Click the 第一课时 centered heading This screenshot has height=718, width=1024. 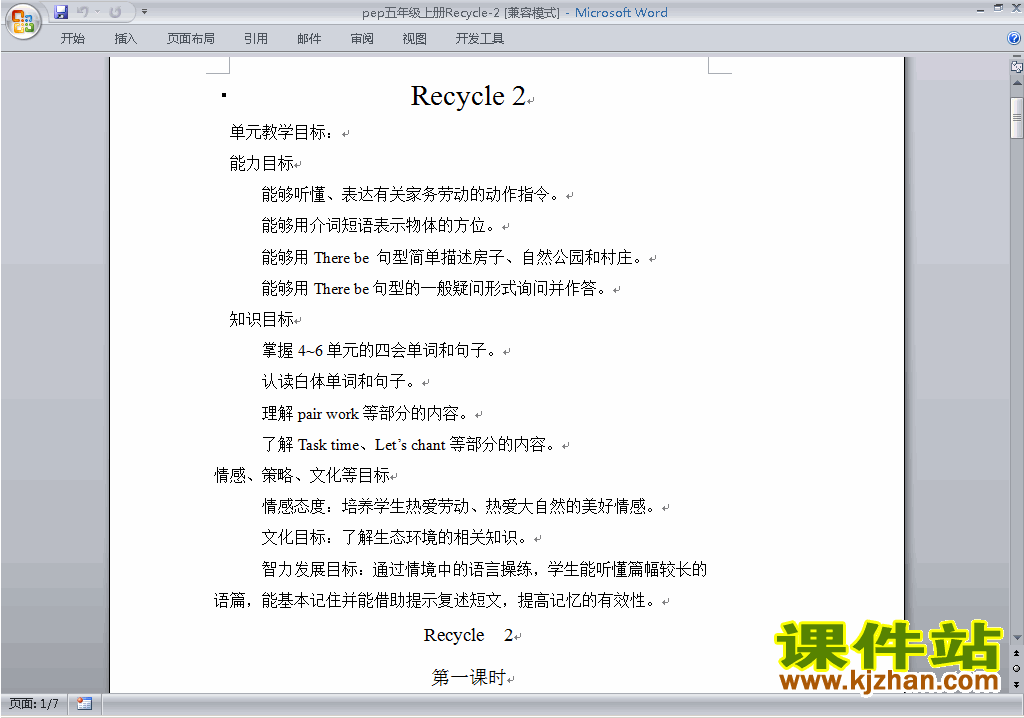pyautogui.click(x=468, y=677)
